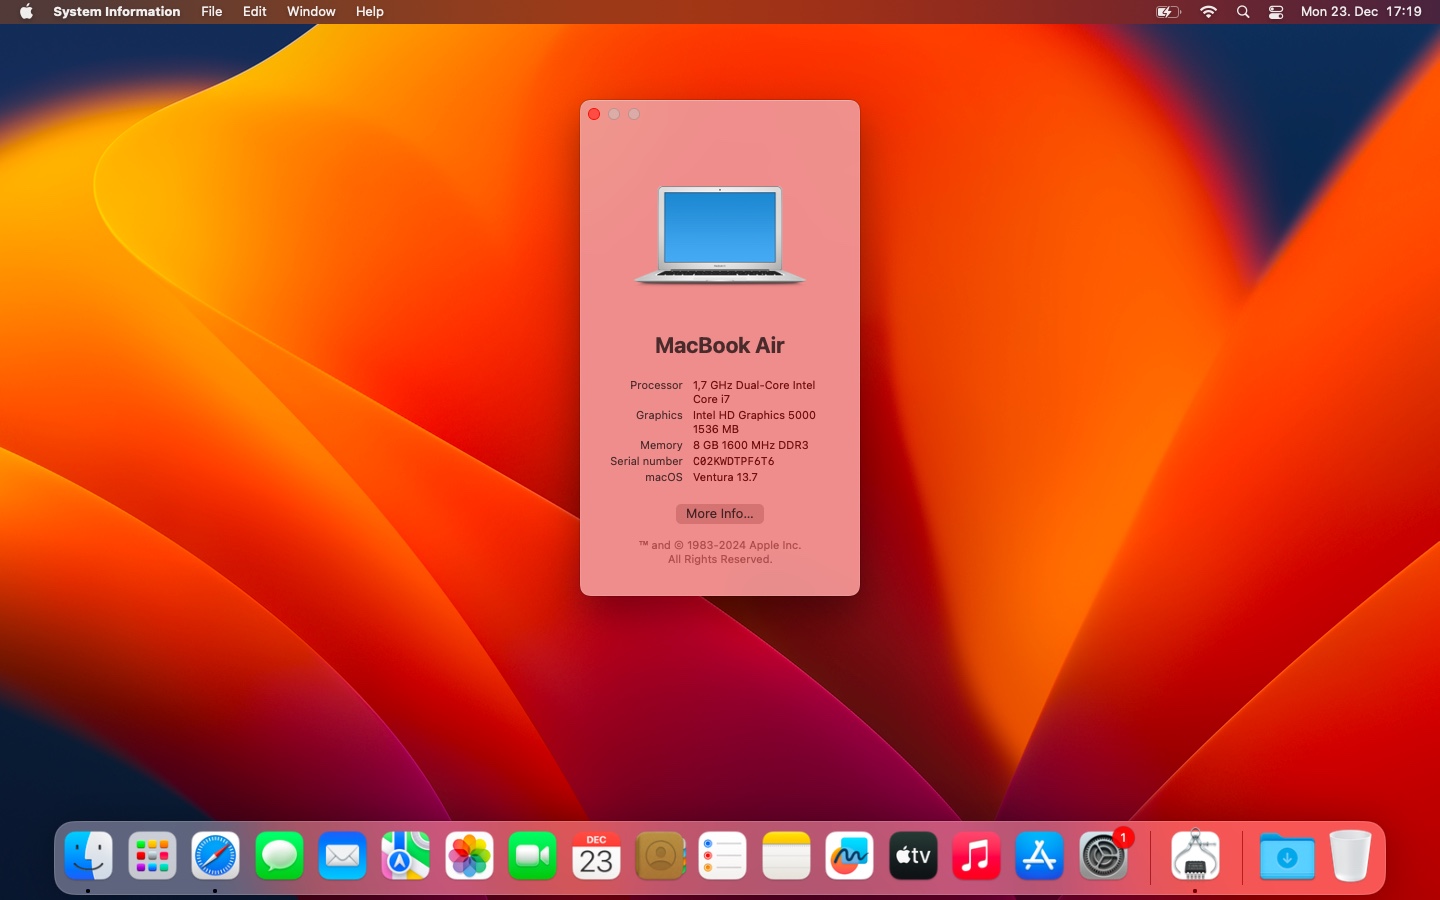The width and height of the screenshot is (1440, 900).
Task: Select serial number C02KWDTPF6T6
Action: (x=734, y=462)
